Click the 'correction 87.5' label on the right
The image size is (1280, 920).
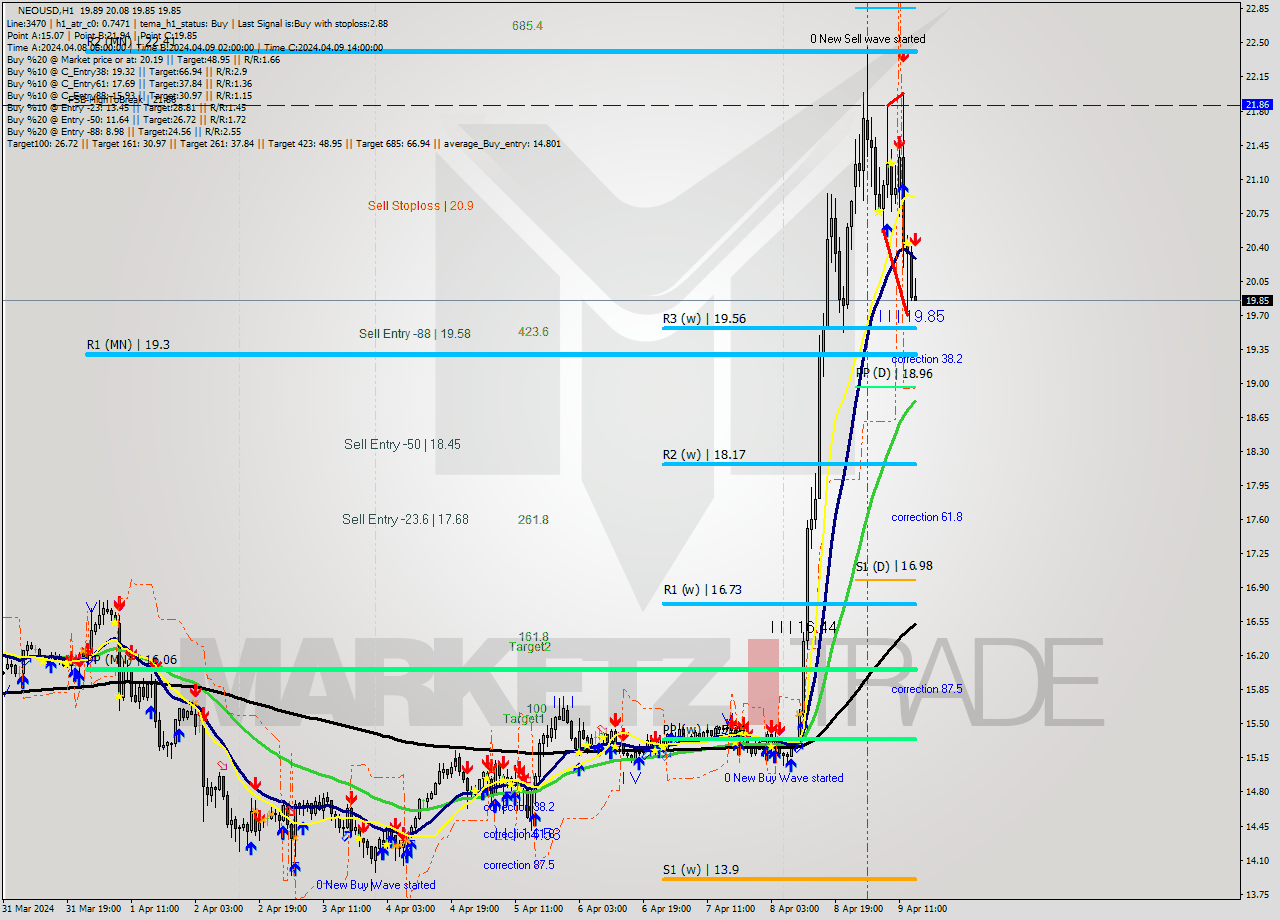(x=927, y=689)
